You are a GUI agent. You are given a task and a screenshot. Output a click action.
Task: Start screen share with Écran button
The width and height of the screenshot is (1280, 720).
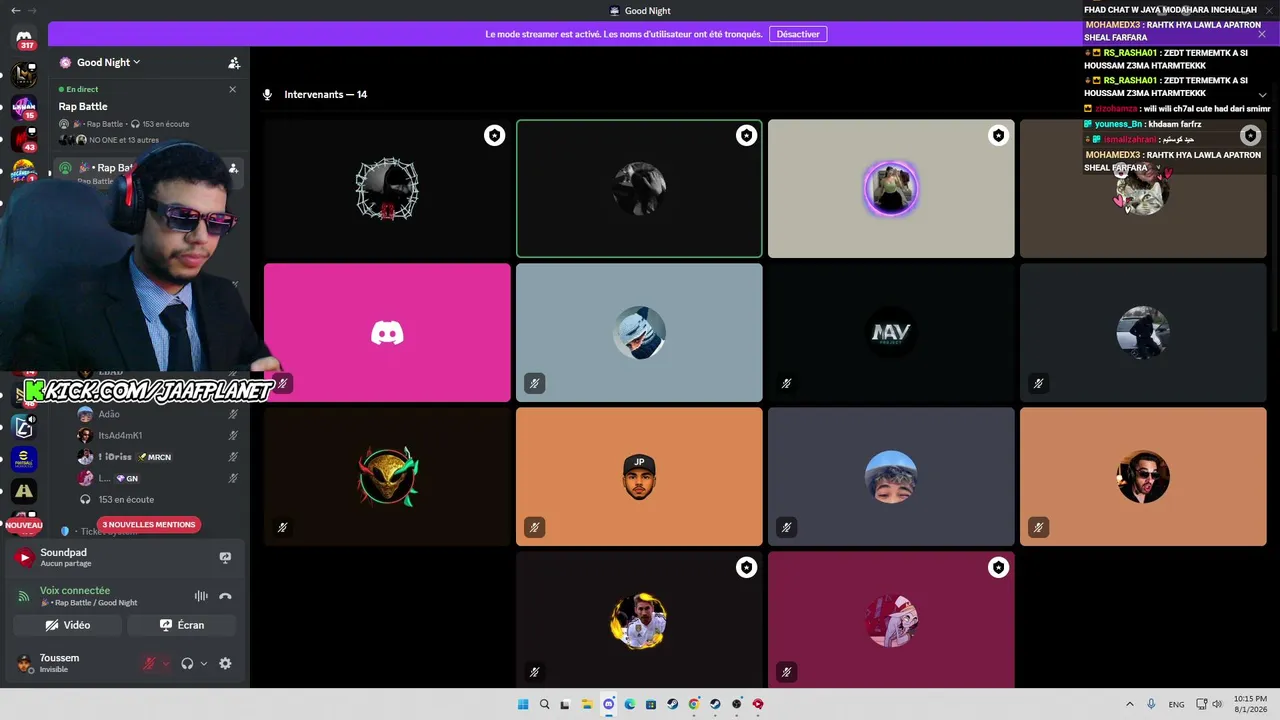coord(182,625)
